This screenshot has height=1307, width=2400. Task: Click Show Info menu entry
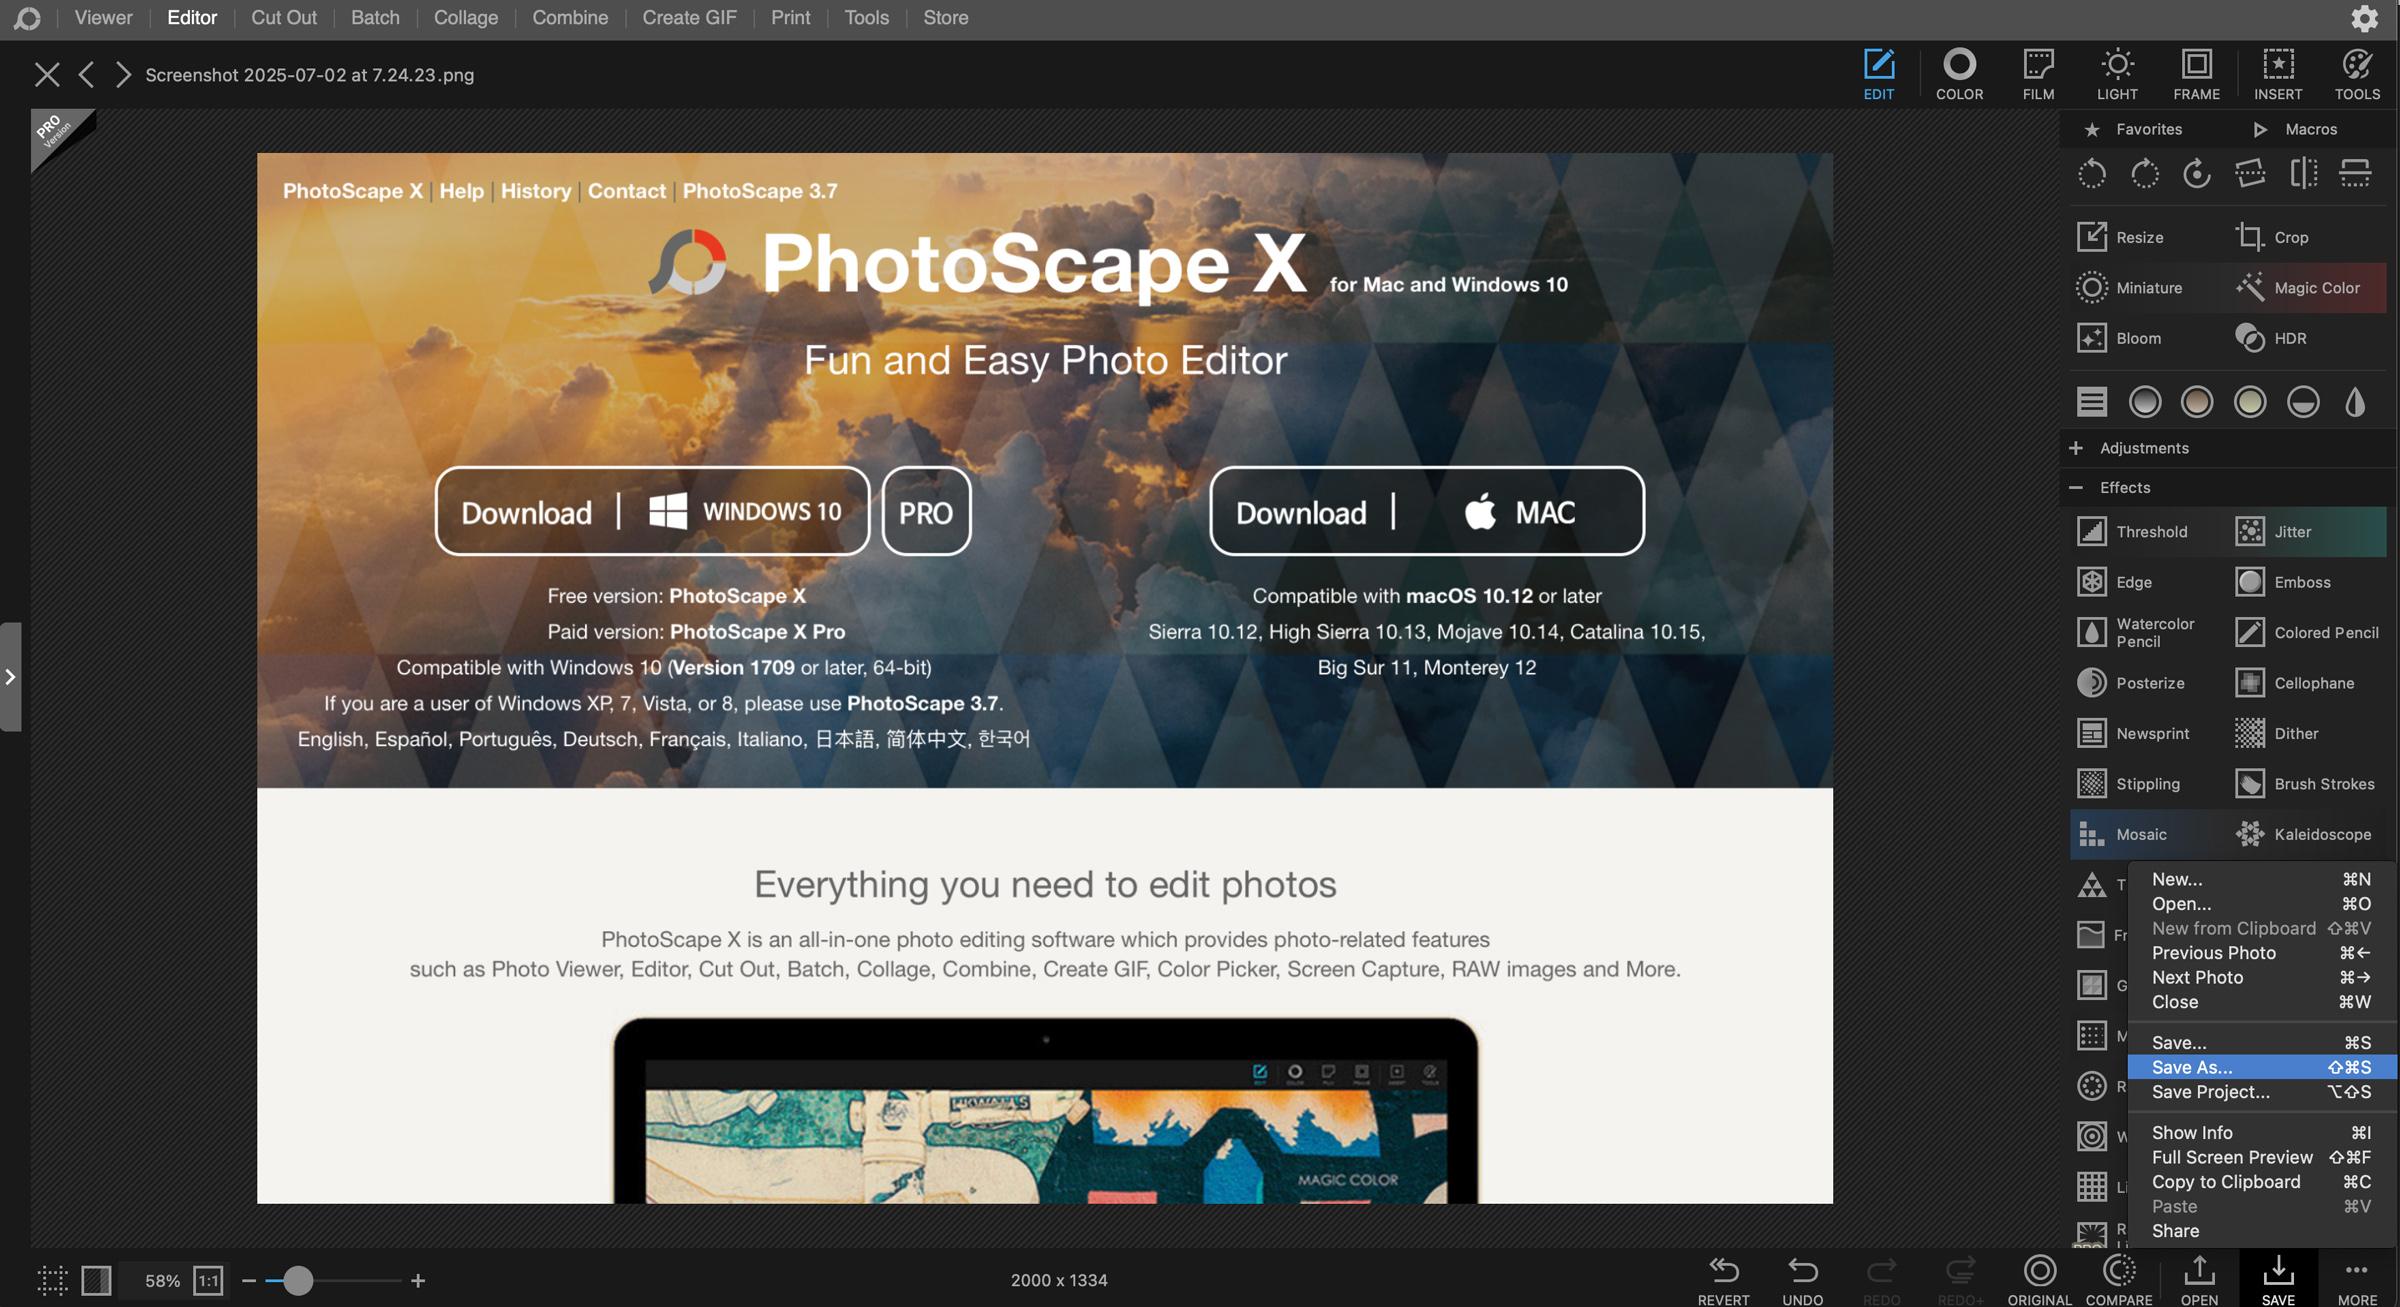click(x=2261, y=1132)
